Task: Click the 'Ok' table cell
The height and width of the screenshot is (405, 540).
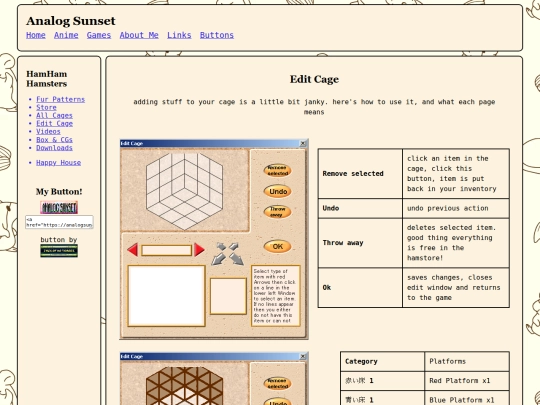Action: coord(360,288)
